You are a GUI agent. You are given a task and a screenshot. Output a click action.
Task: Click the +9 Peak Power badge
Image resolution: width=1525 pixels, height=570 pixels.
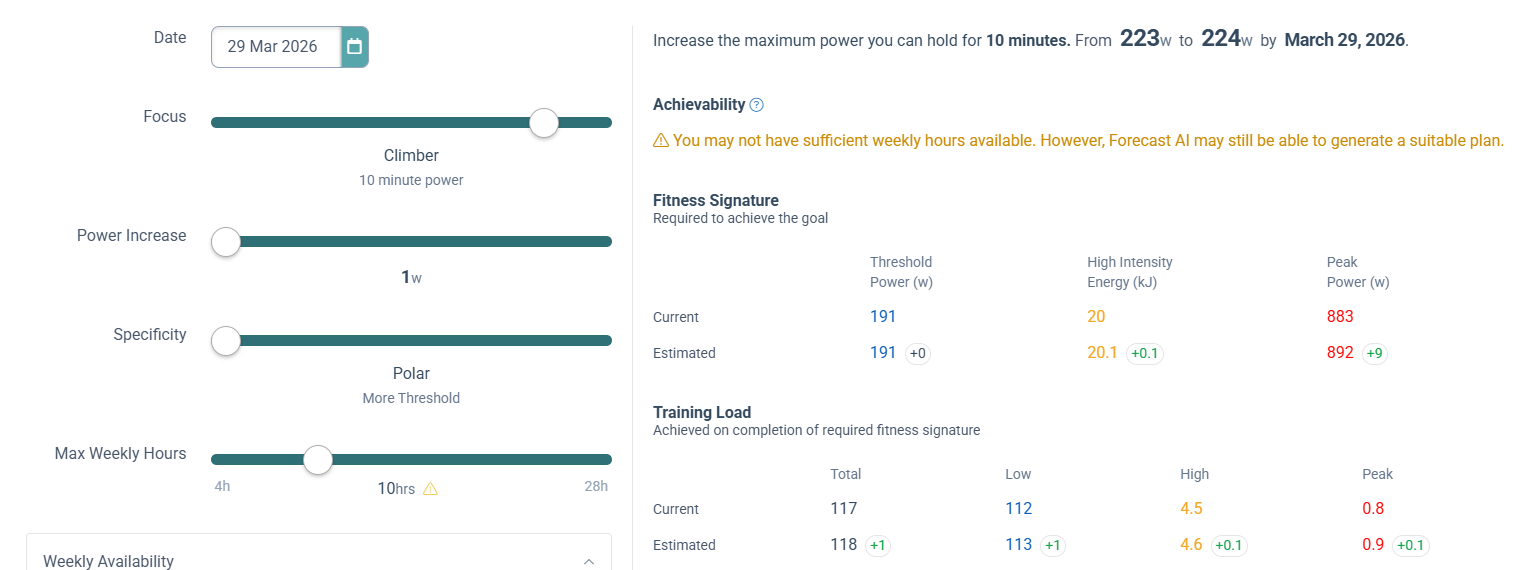tap(1375, 353)
